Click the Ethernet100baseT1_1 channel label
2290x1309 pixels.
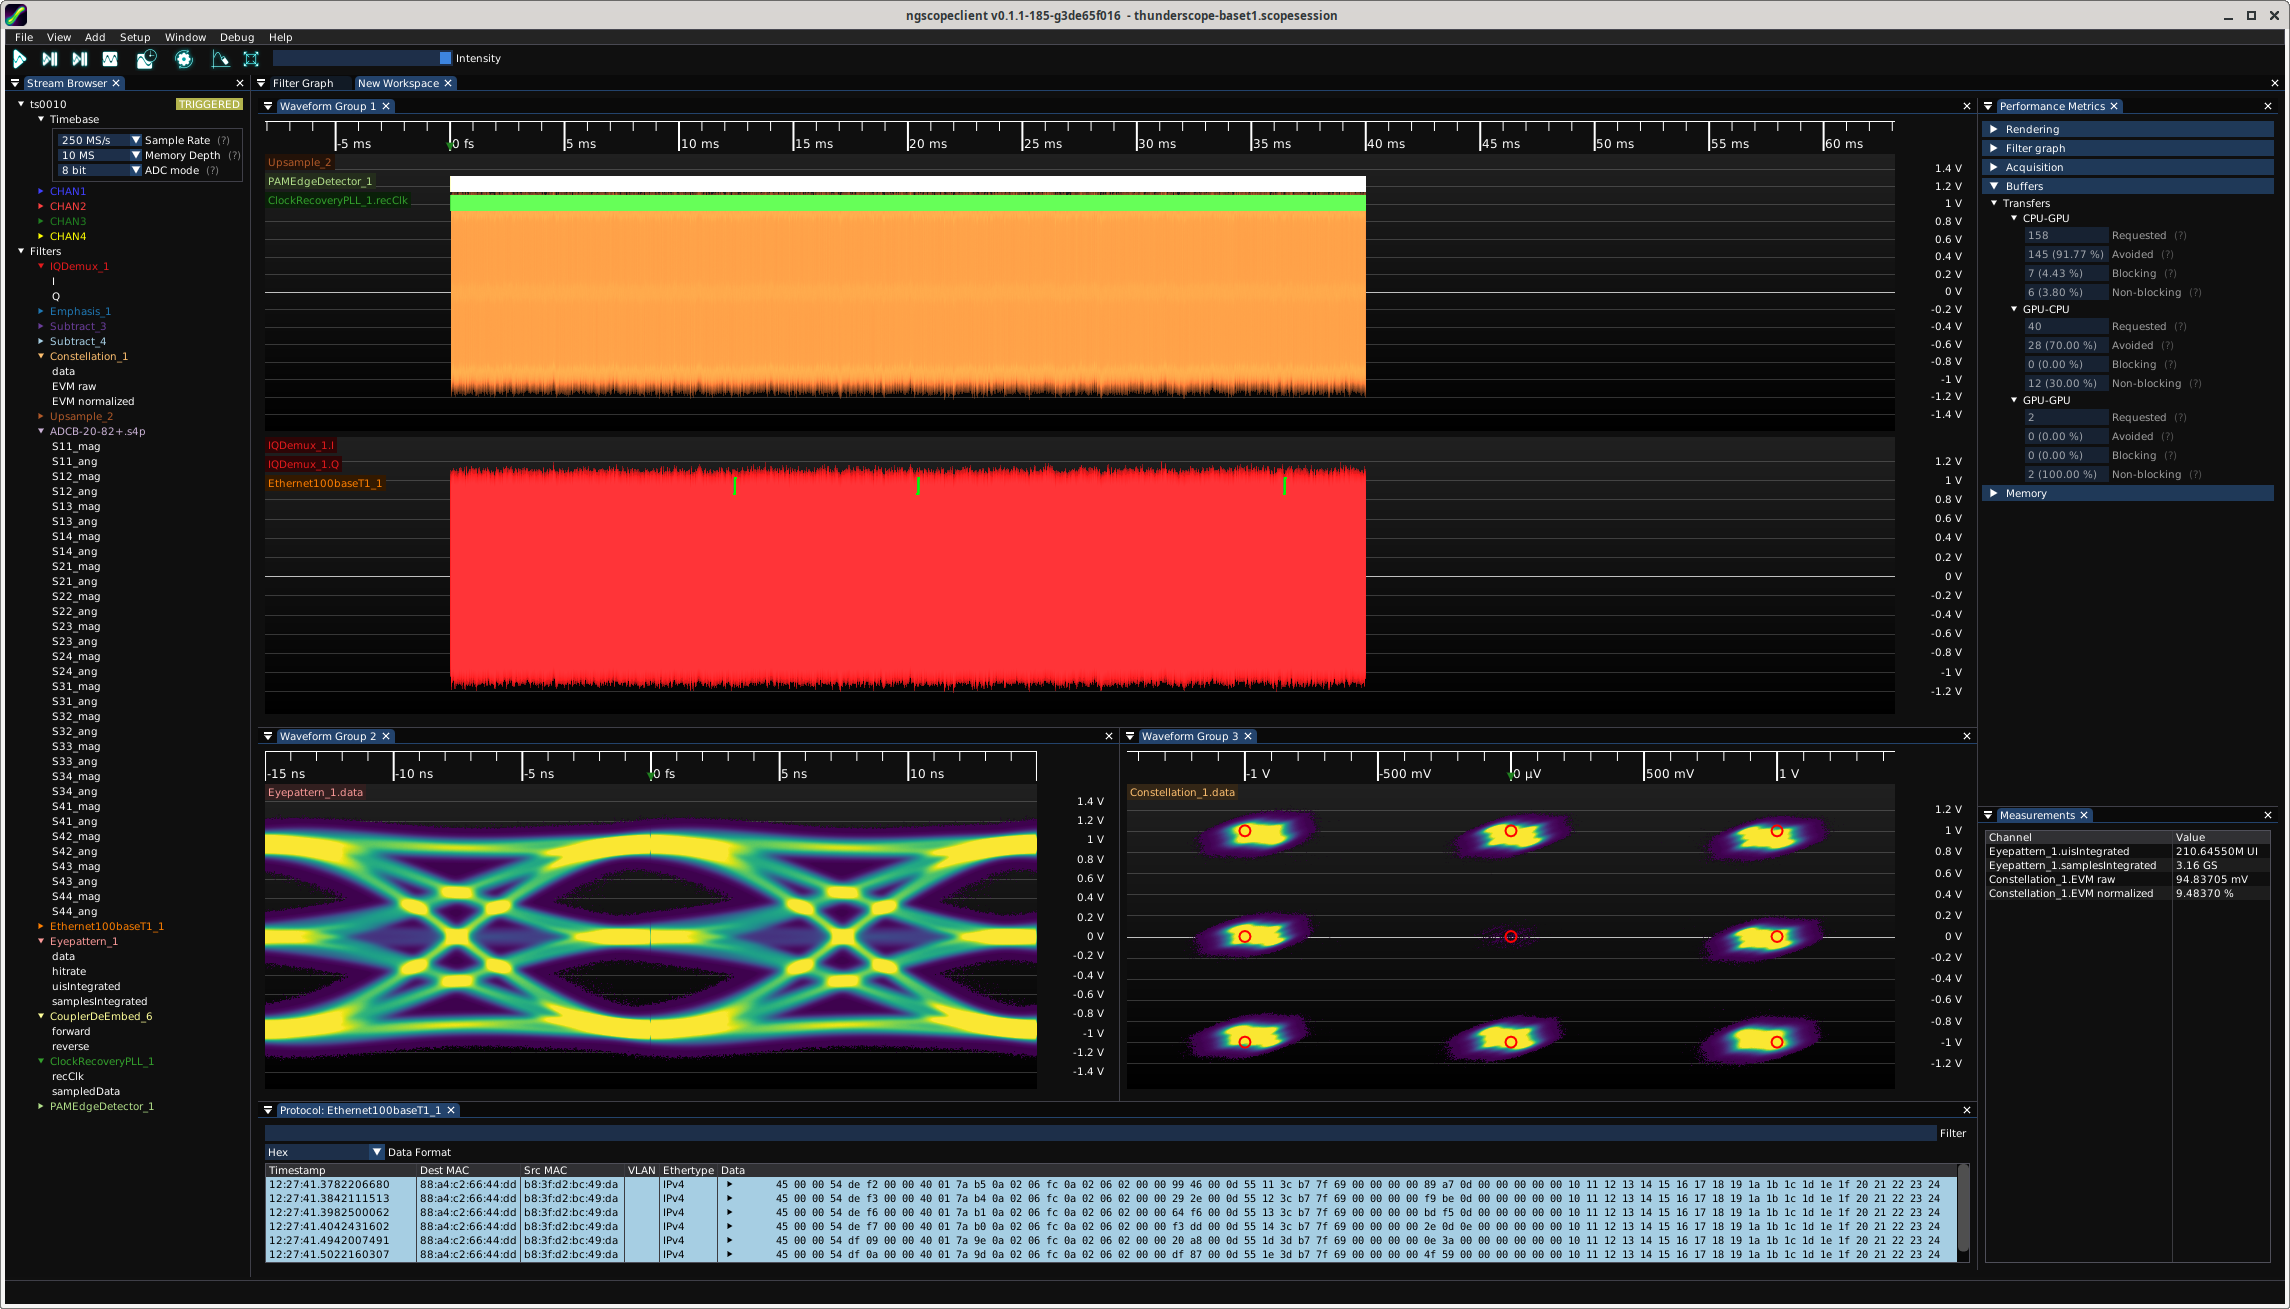point(324,483)
